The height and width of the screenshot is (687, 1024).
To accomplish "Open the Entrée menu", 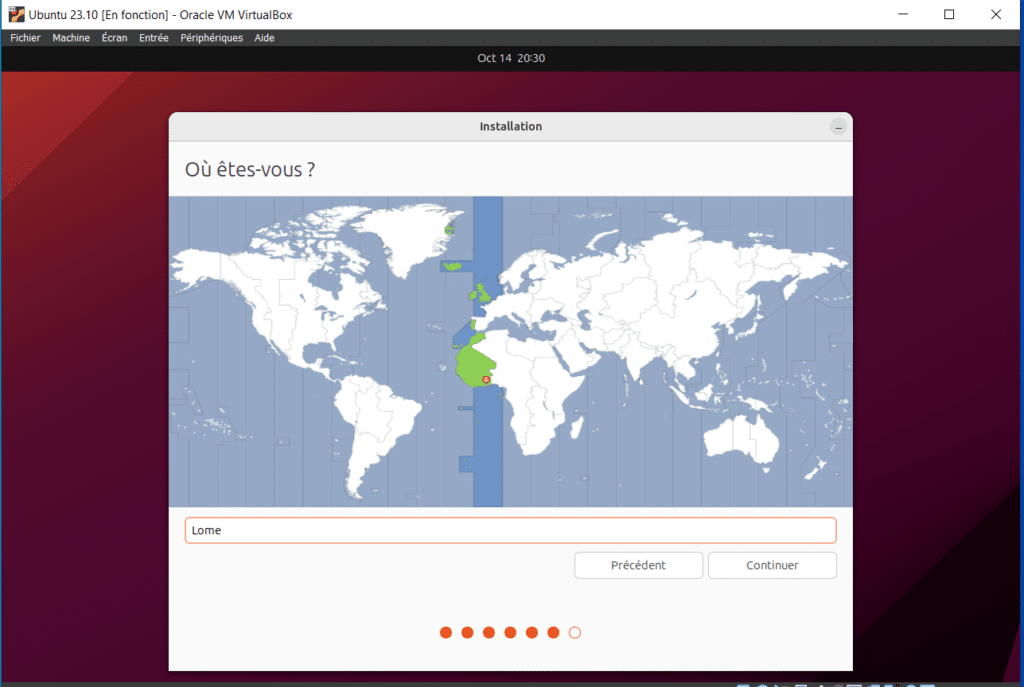I will (153, 38).
